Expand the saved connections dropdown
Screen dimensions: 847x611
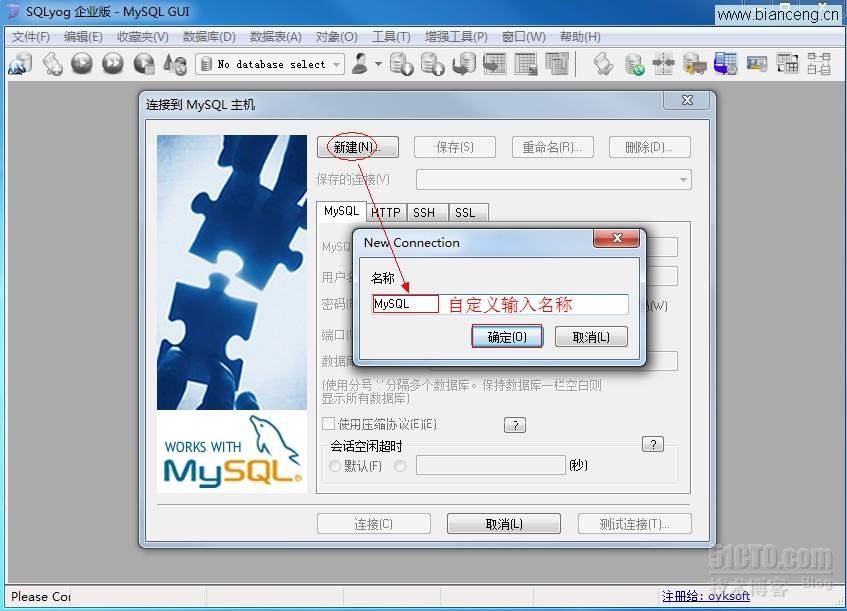tap(683, 179)
